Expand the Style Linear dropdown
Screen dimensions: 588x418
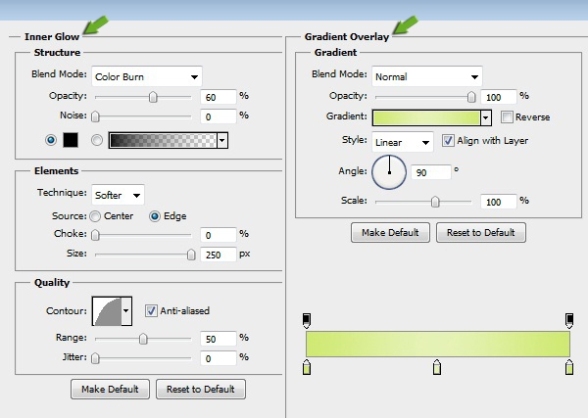(x=402, y=142)
